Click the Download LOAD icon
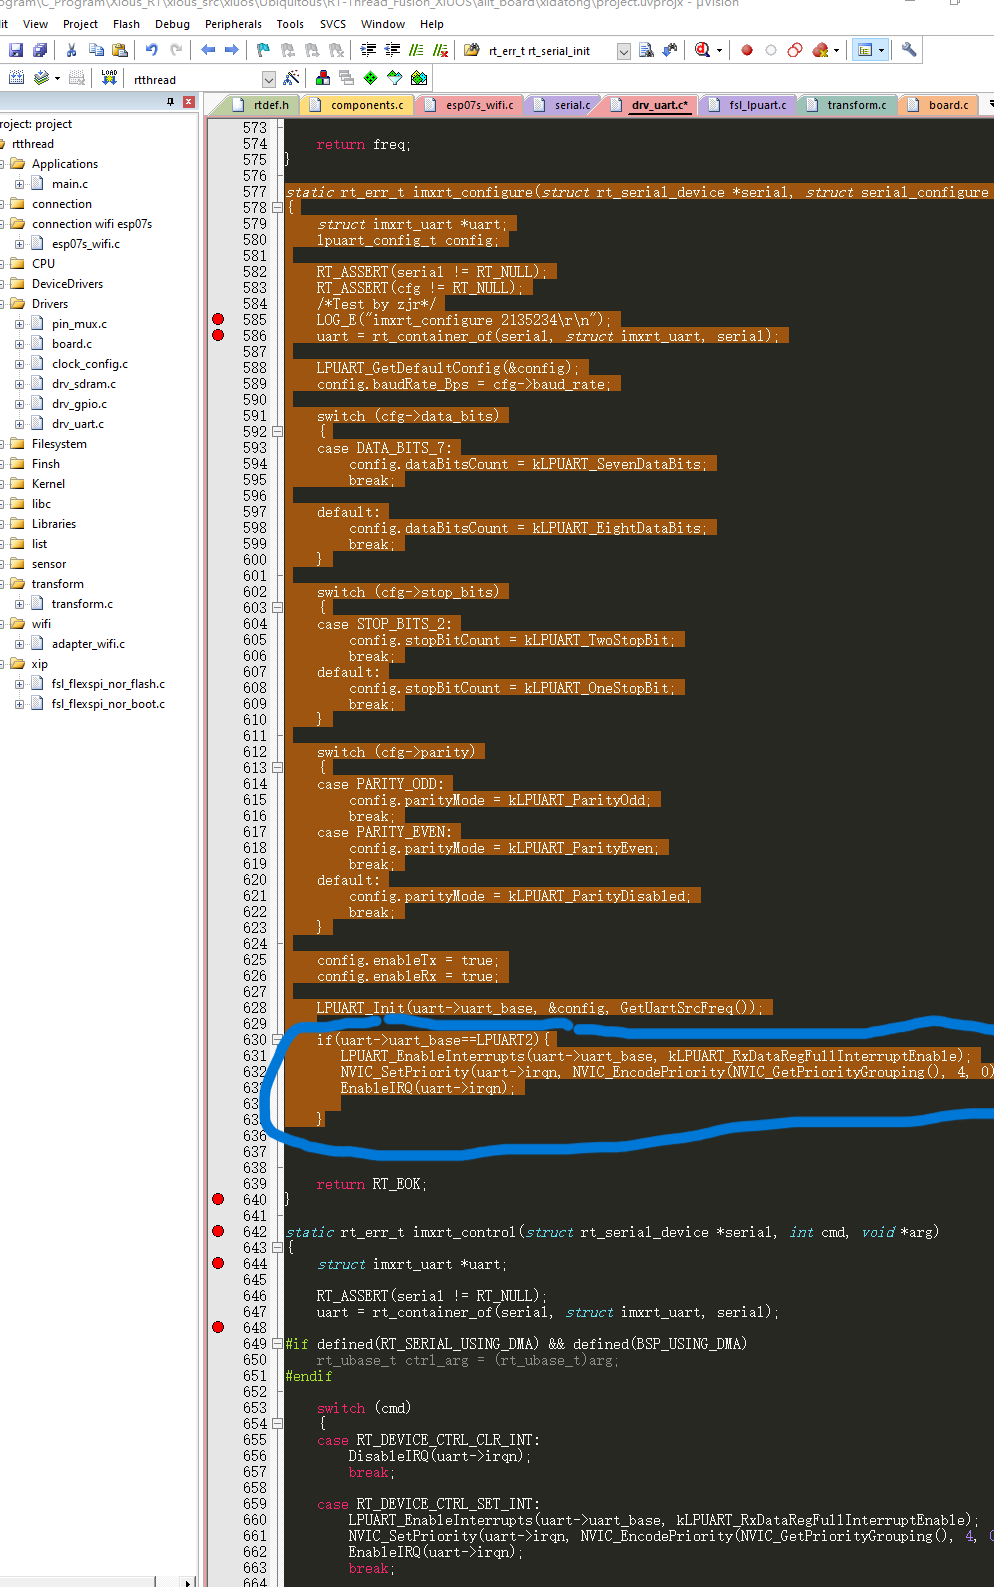 point(109,78)
